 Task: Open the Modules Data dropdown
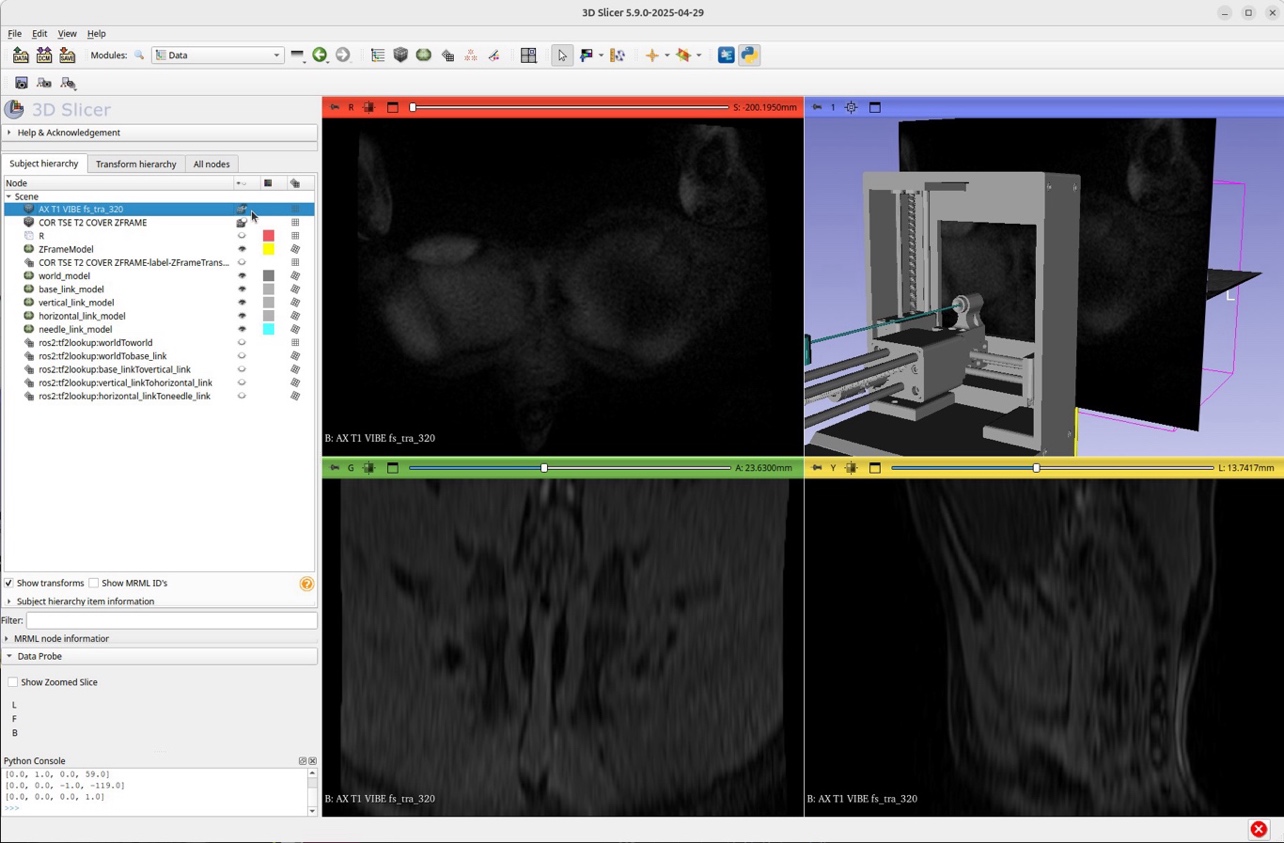[217, 55]
